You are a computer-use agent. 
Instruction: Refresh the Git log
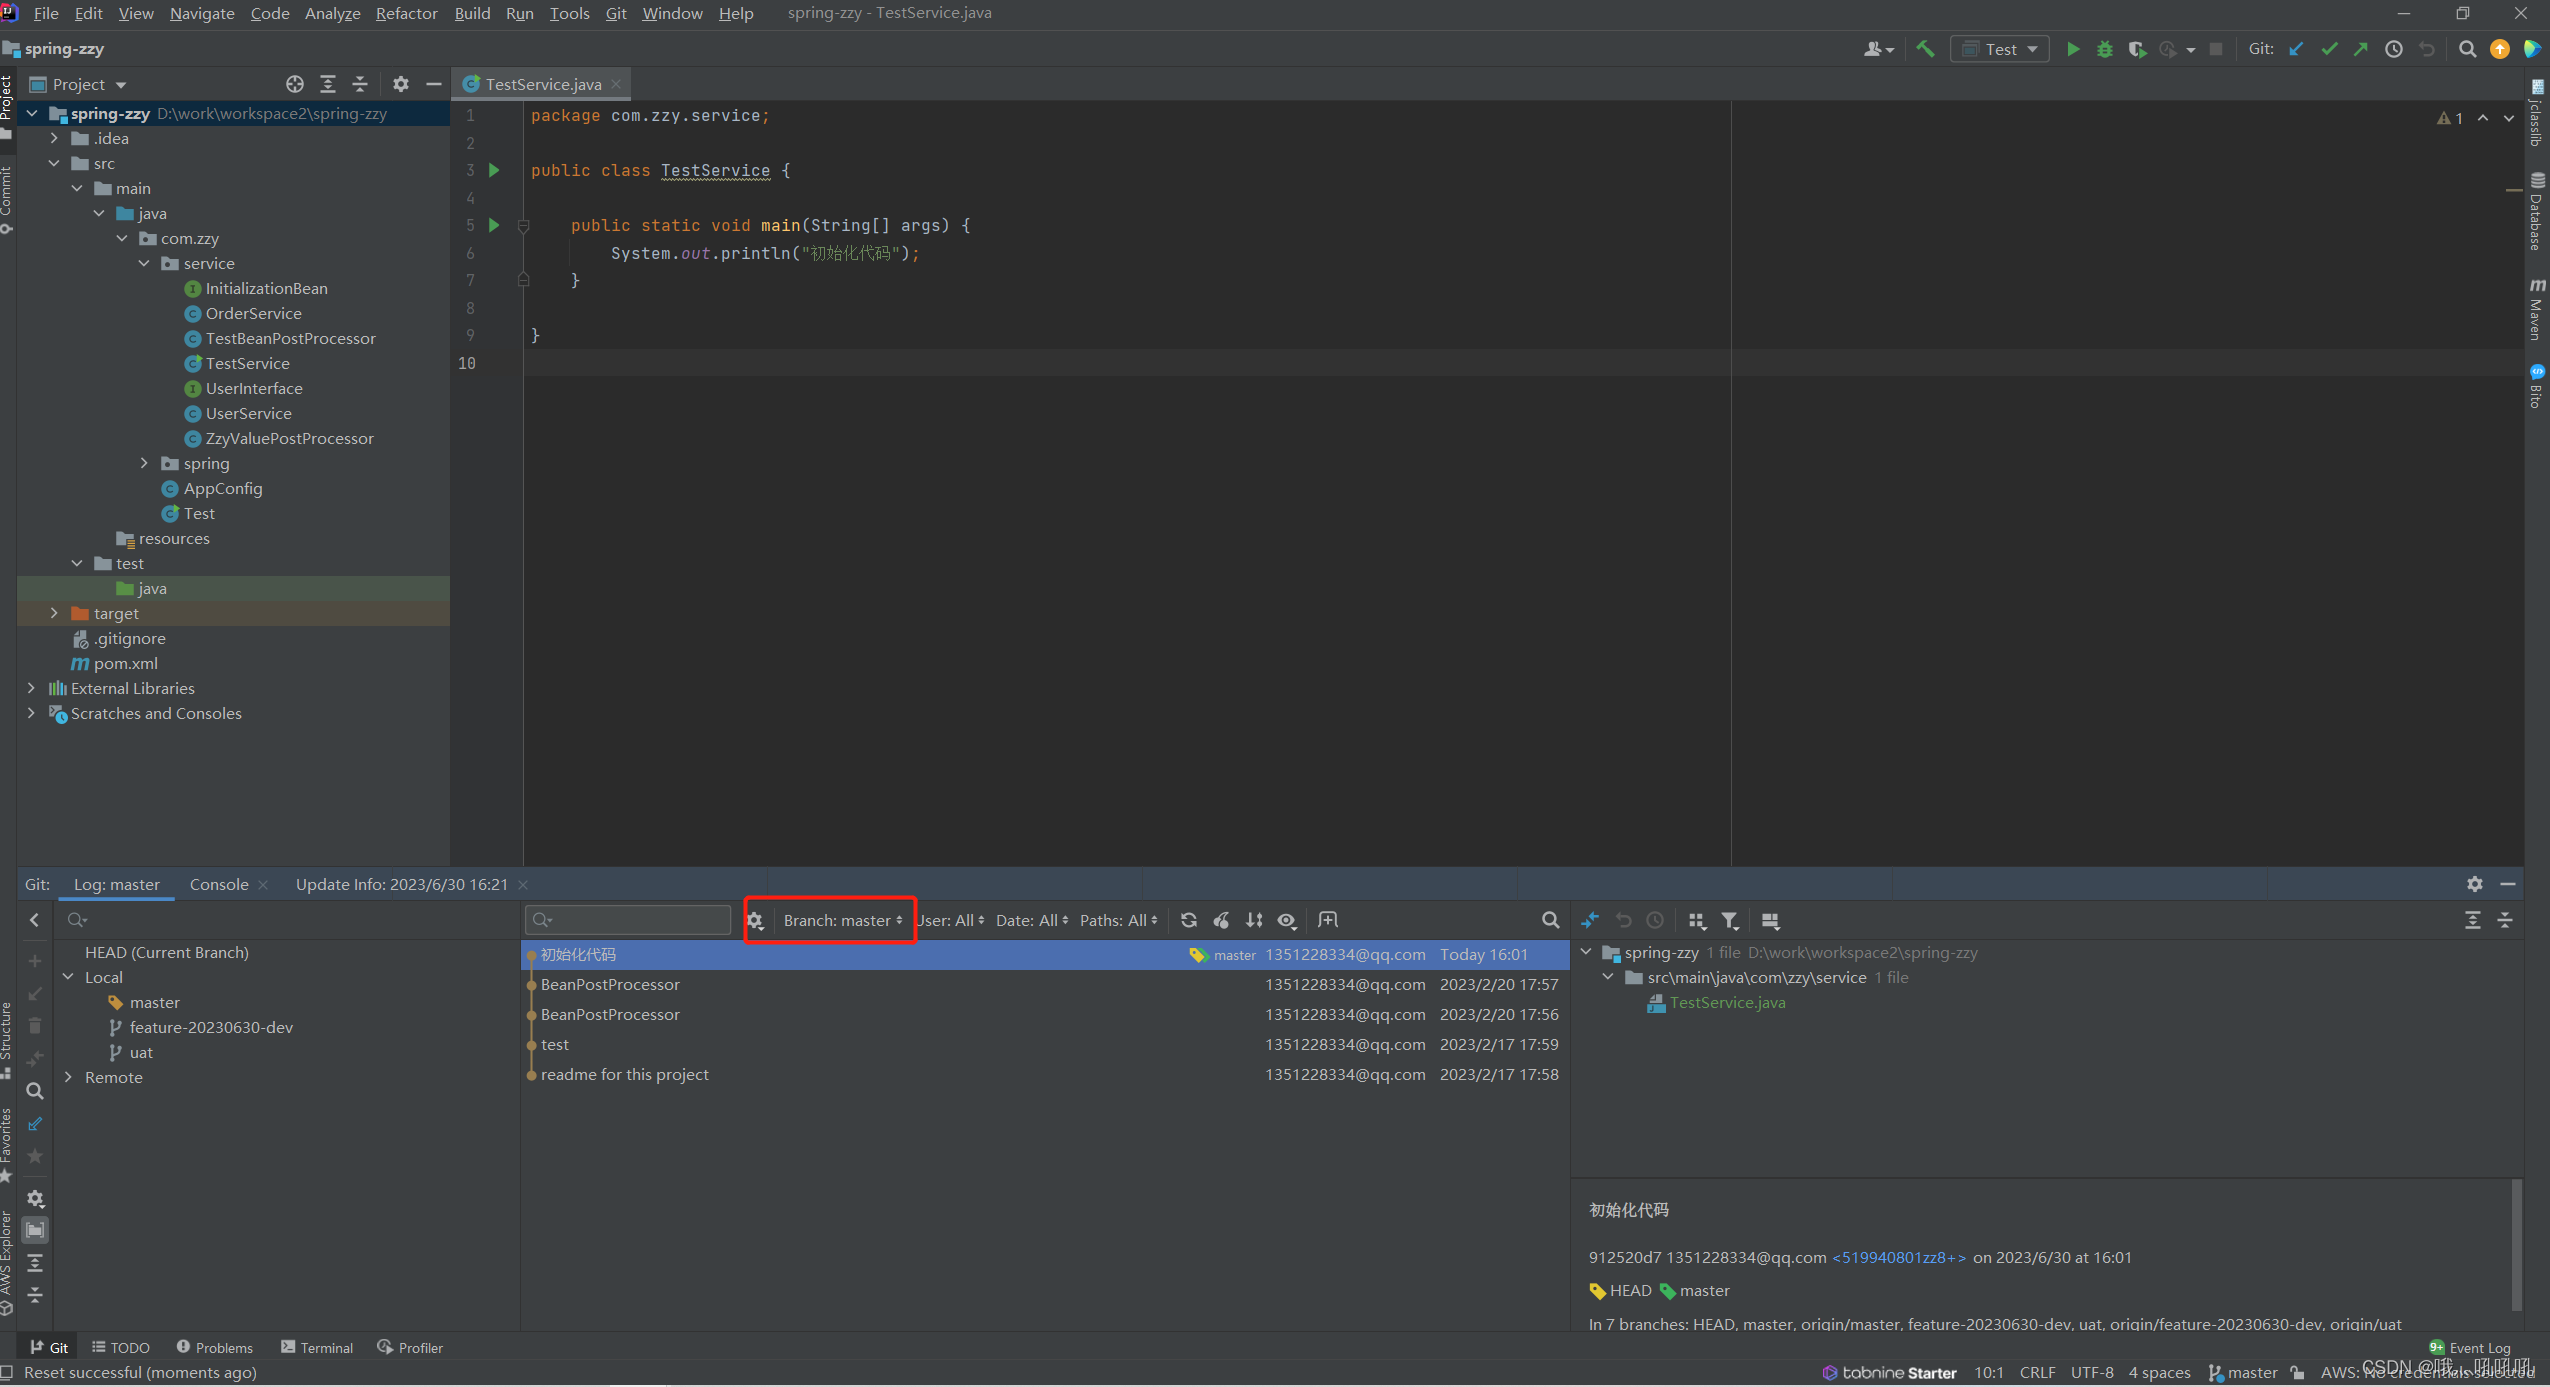(1188, 920)
